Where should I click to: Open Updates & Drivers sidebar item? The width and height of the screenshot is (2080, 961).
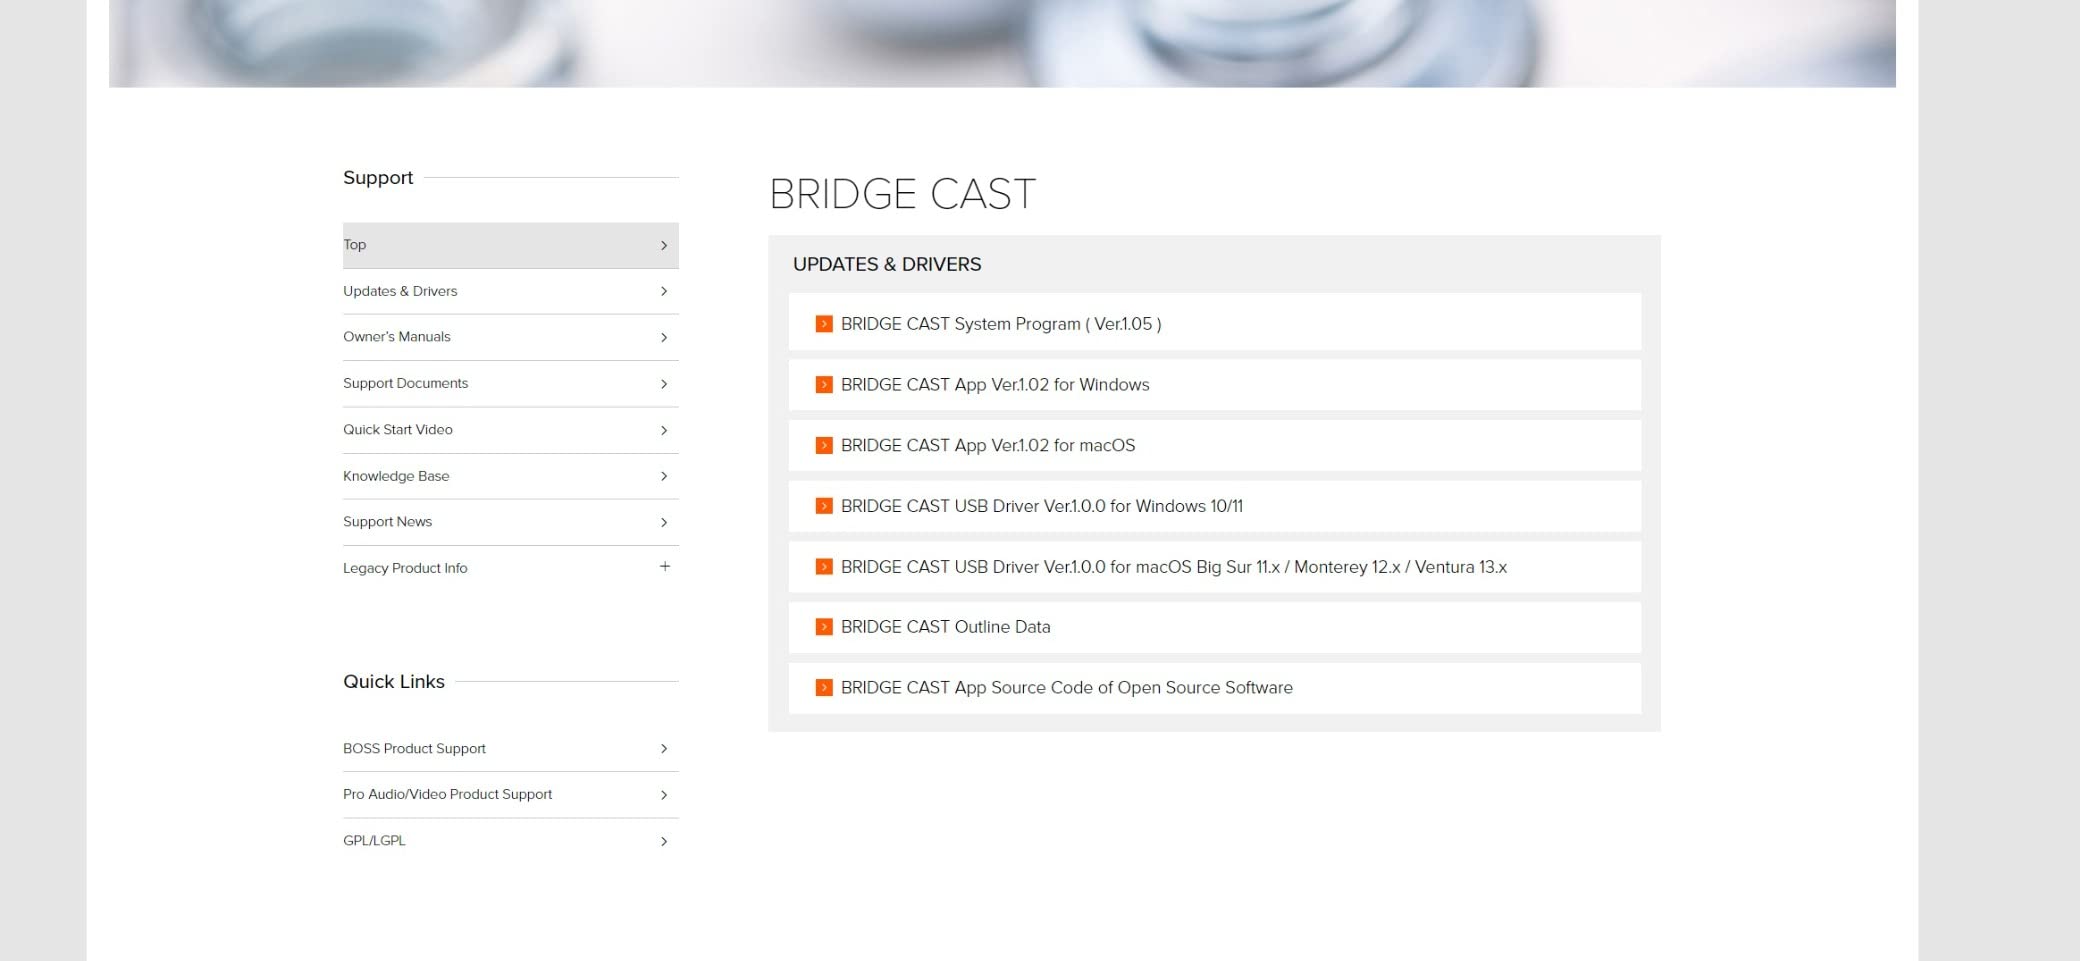pos(510,291)
